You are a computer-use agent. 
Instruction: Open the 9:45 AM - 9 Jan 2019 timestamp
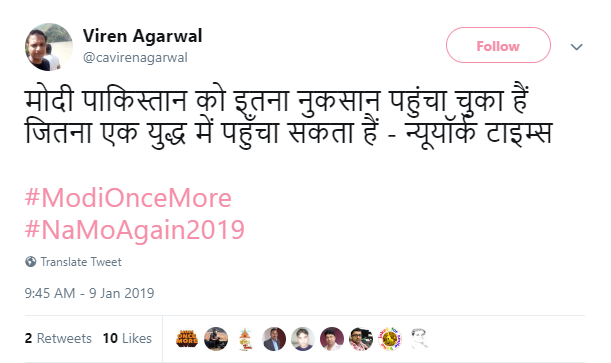89,293
